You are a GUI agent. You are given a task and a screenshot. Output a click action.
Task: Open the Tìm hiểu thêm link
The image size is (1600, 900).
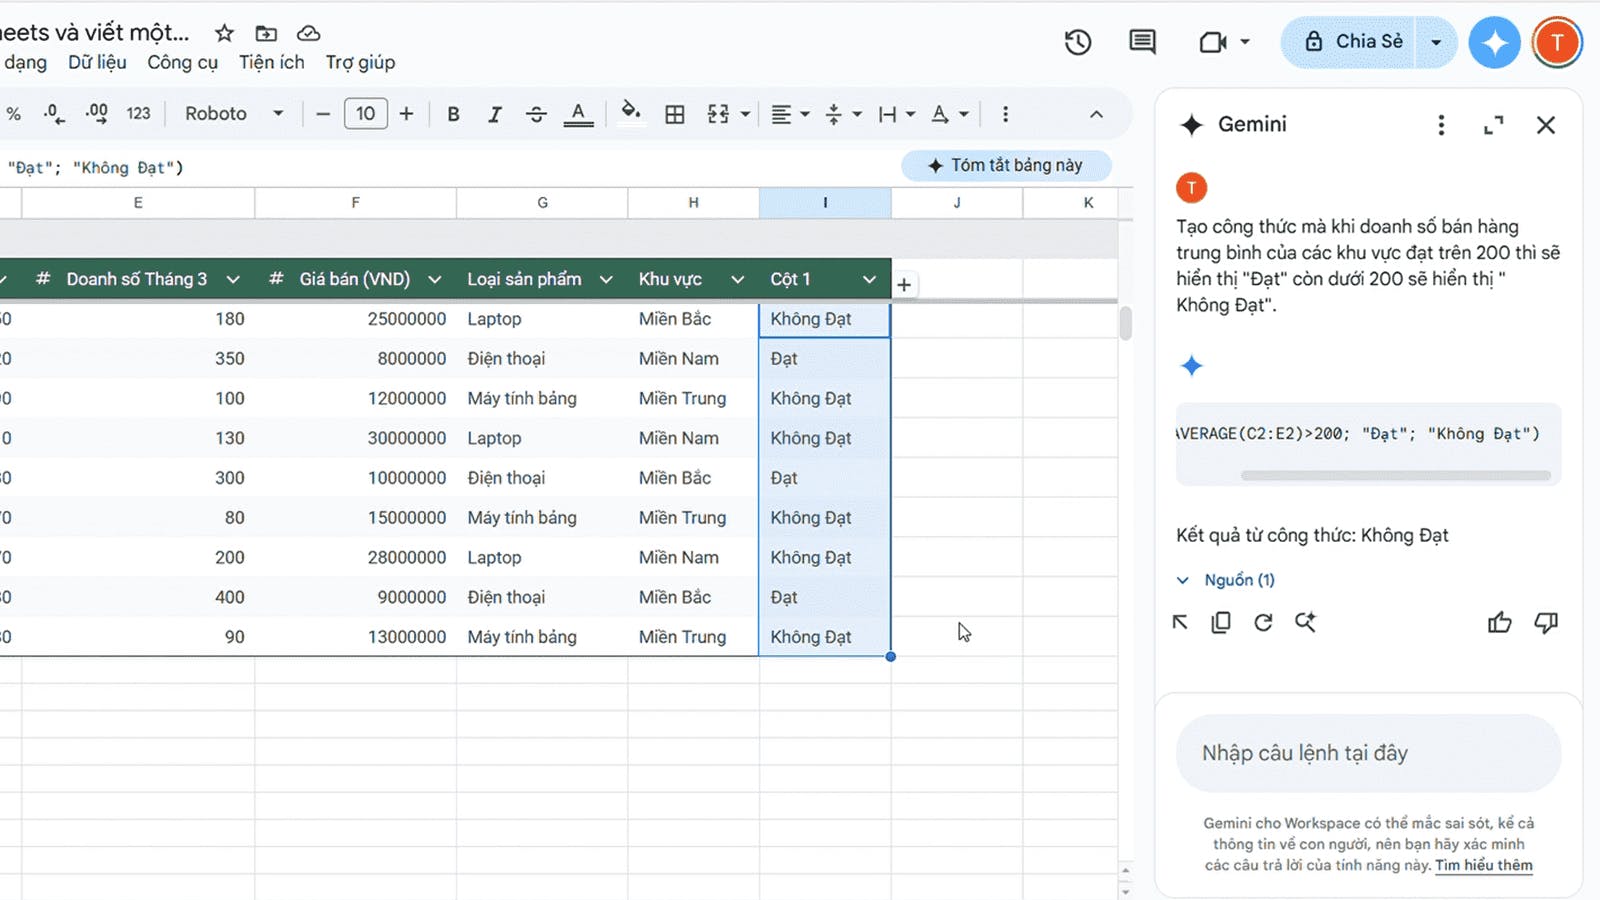pos(1484,866)
